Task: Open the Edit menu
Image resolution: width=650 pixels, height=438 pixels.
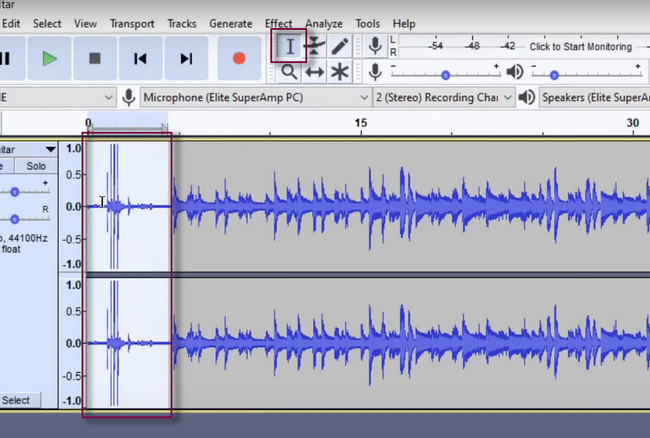Action: 11,24
